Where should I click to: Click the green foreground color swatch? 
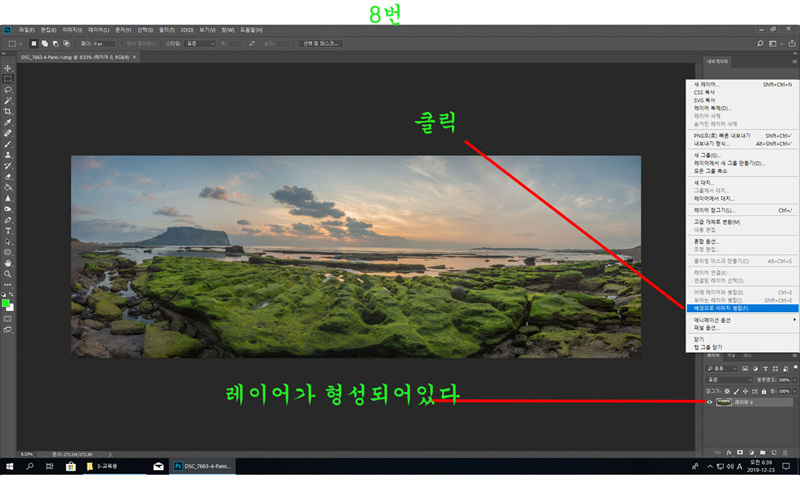pos(6,303)
